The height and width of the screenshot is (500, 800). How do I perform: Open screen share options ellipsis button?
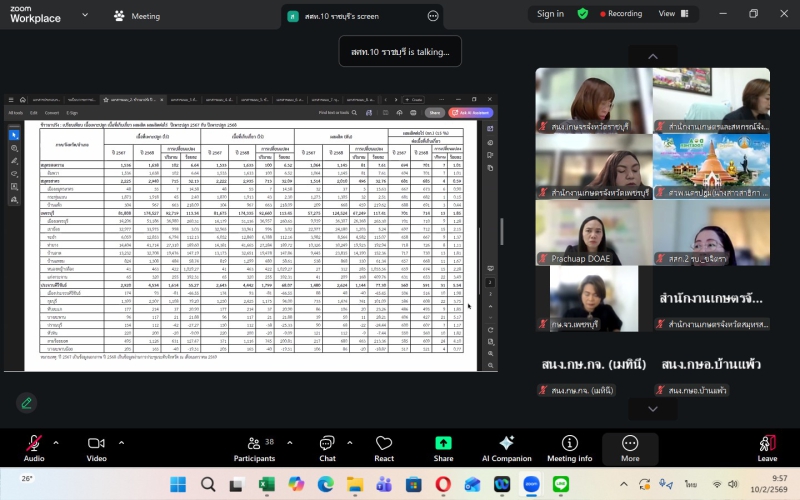(x=433, y=16)
